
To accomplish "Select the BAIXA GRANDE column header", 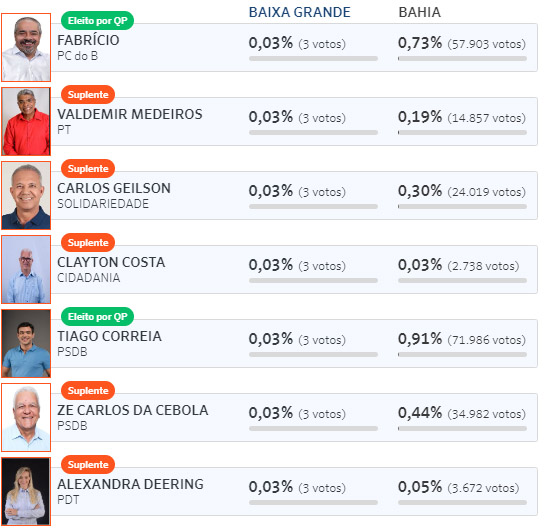I will [x=300, y=12].
